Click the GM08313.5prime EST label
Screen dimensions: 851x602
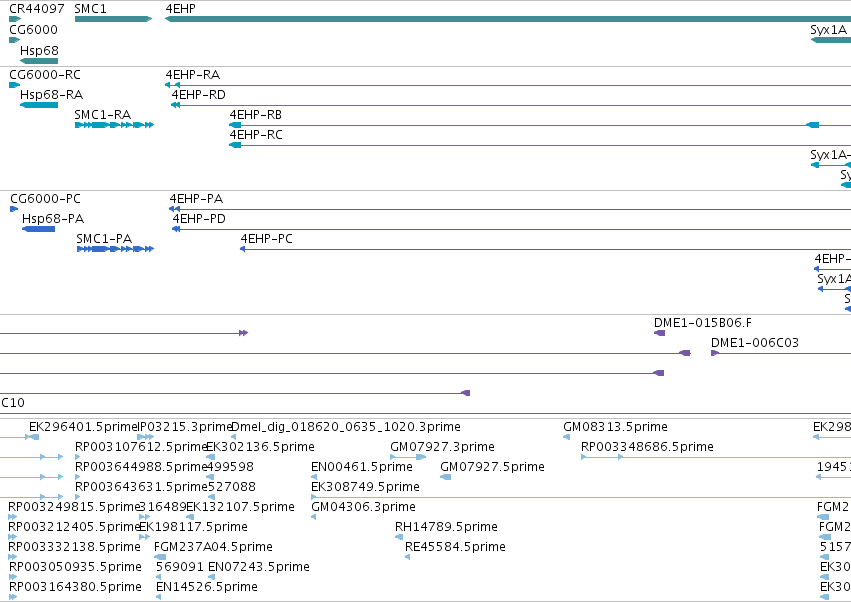coord(615,427)
